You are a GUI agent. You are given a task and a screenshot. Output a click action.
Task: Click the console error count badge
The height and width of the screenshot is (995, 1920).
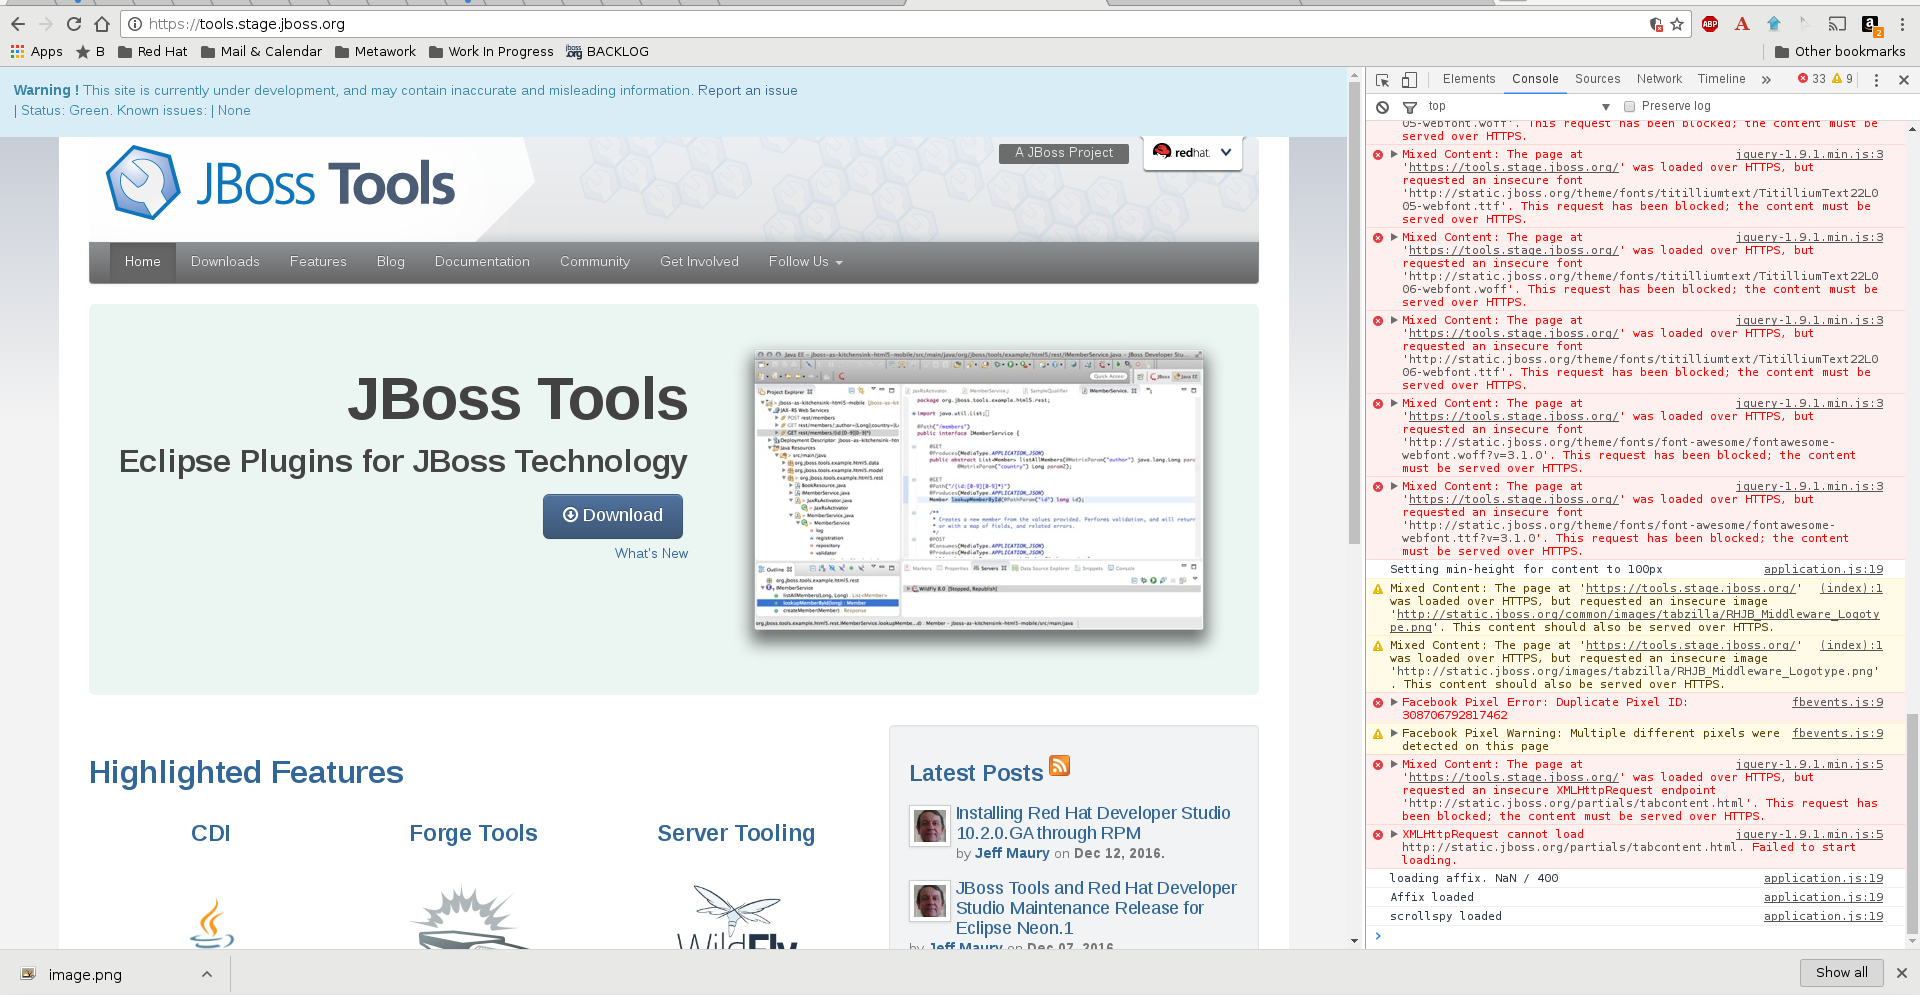[x=1811, y=79]
